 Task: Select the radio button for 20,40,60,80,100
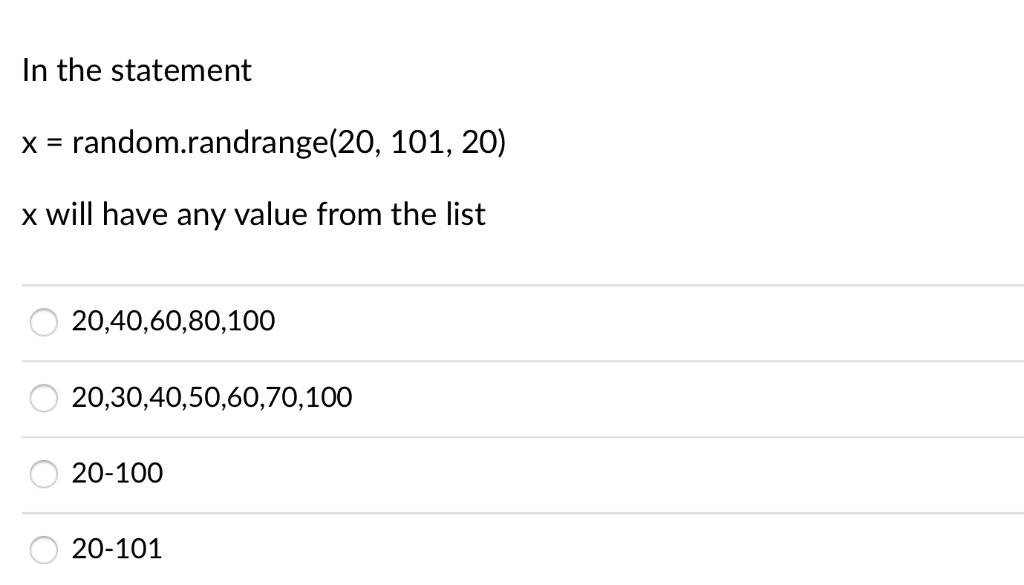pyautogui.click(x=43, y=322)
